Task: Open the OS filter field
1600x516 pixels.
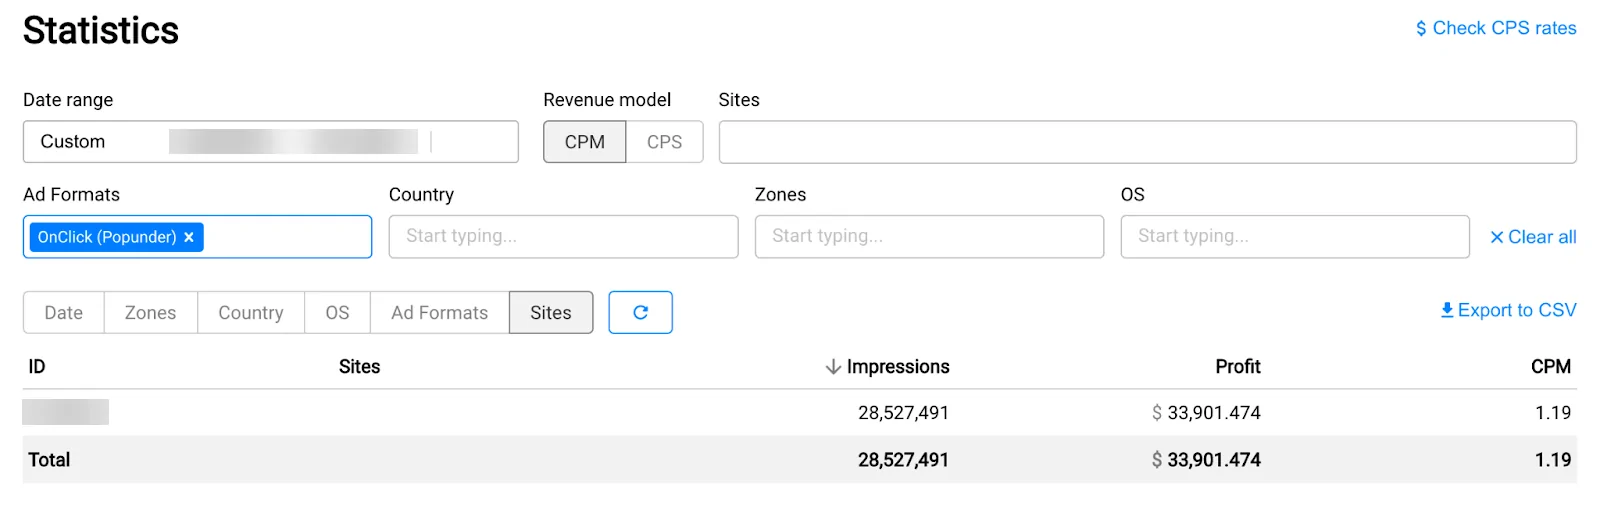Action: [x=1294, y=237]
